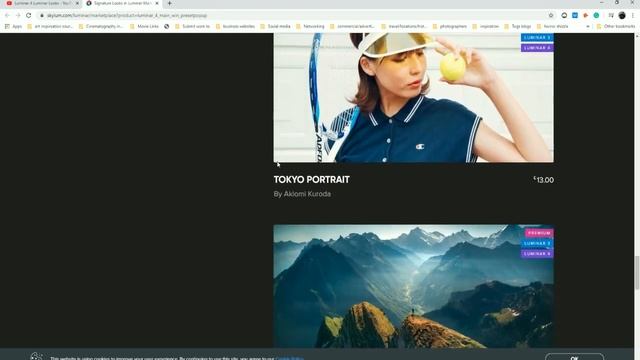
Task: Open the Togs blogs bookmark folder
Action: coord(518,26)
